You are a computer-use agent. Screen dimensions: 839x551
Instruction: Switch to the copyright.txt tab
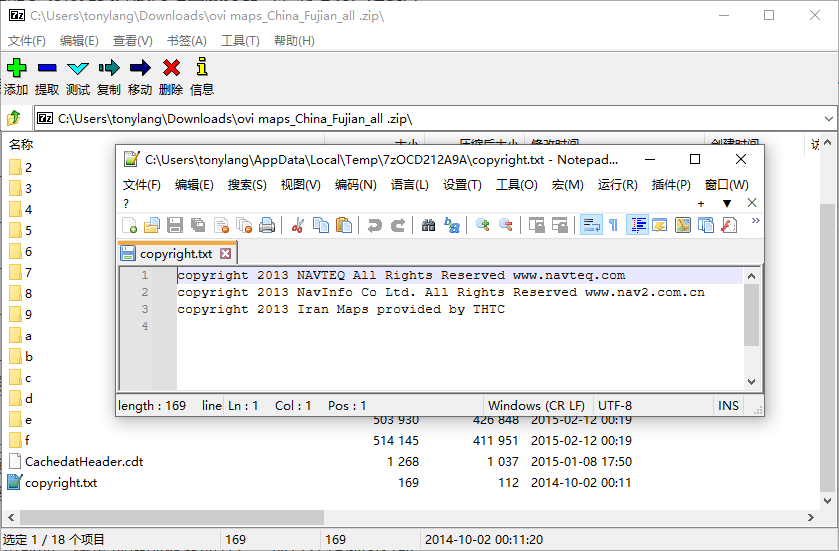(175, 254)
